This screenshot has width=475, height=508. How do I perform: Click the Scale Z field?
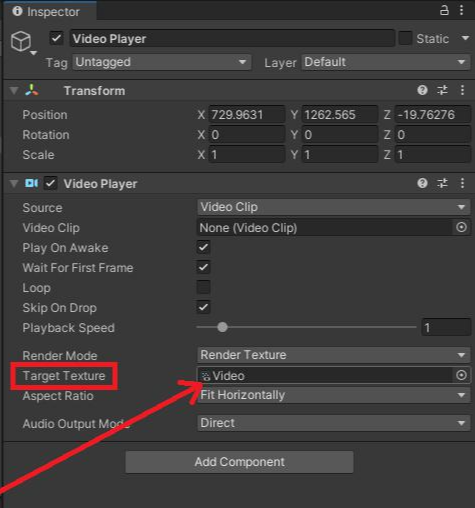pyautogui.click(x=433, y=155)
